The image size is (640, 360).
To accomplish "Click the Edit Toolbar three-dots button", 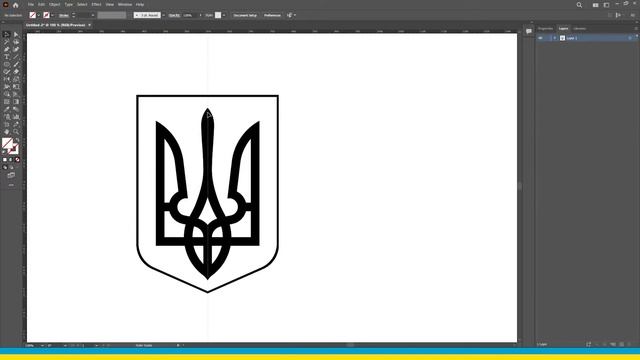I will pos(11,185).
